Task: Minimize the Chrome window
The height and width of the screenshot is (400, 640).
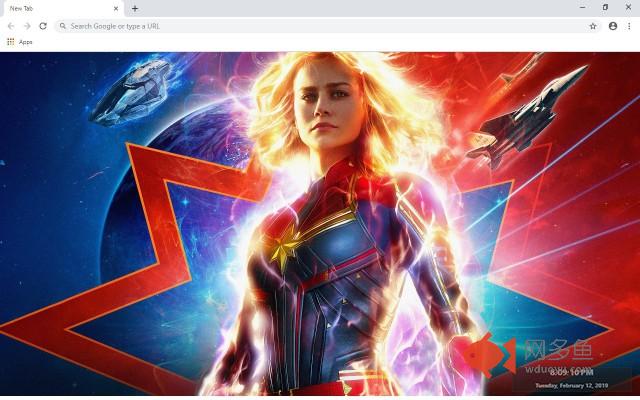Action: pyautogui.click(x=582, y=7)
